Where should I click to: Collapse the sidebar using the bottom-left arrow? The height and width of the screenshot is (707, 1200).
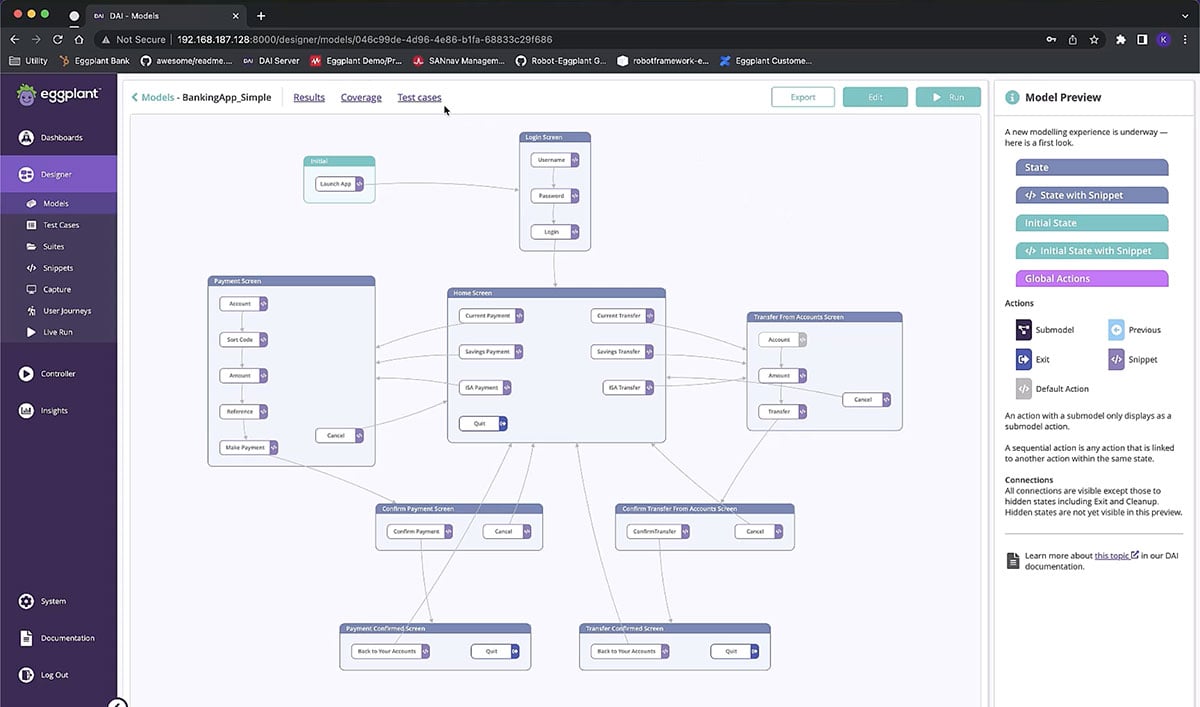pos(117,704)
